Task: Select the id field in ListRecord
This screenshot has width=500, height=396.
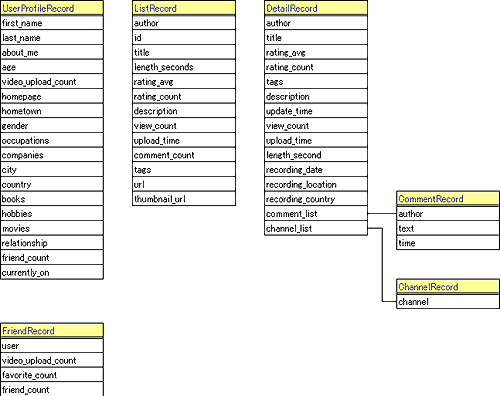Action: pos(184,37)
